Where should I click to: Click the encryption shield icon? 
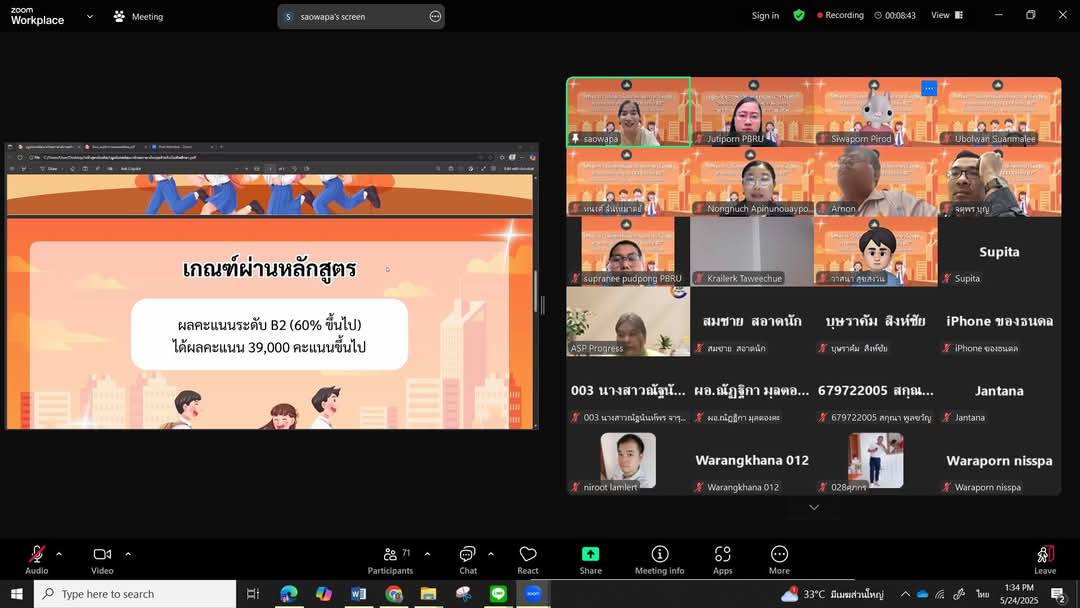click(x=798, y=16)
